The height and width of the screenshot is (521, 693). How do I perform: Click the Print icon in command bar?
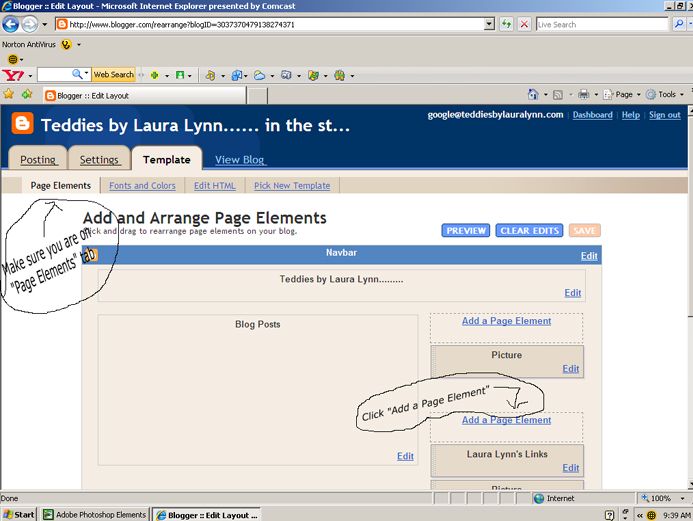(x=583, y=94)
